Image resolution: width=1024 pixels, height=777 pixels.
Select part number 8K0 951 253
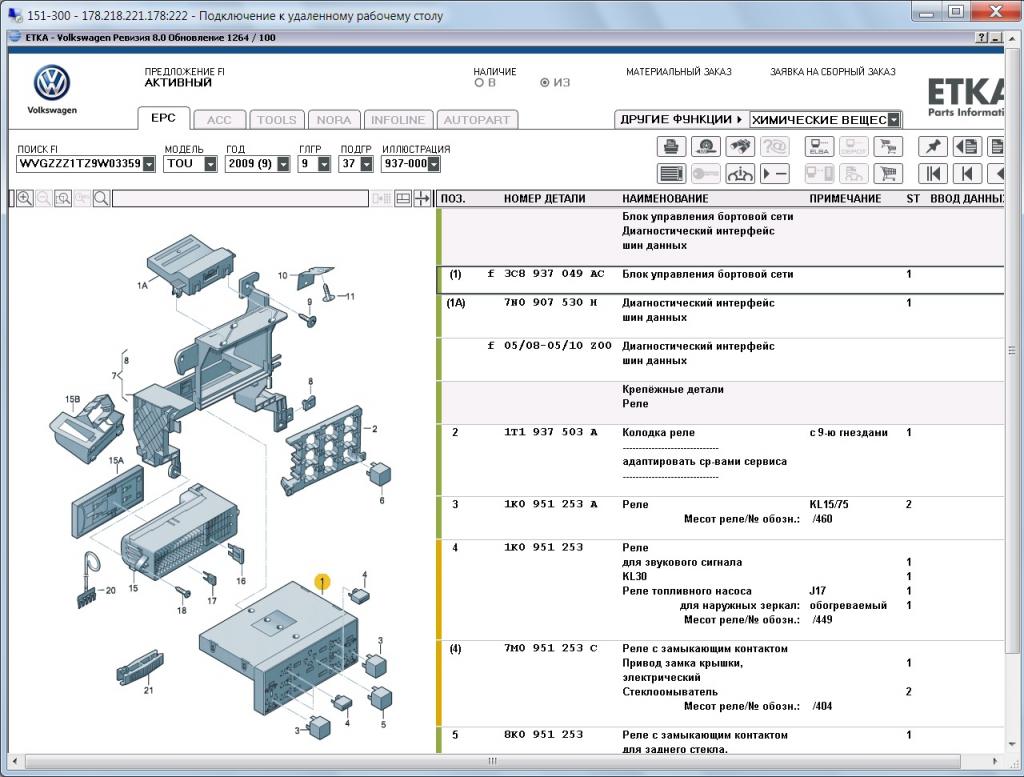(543, 735)
